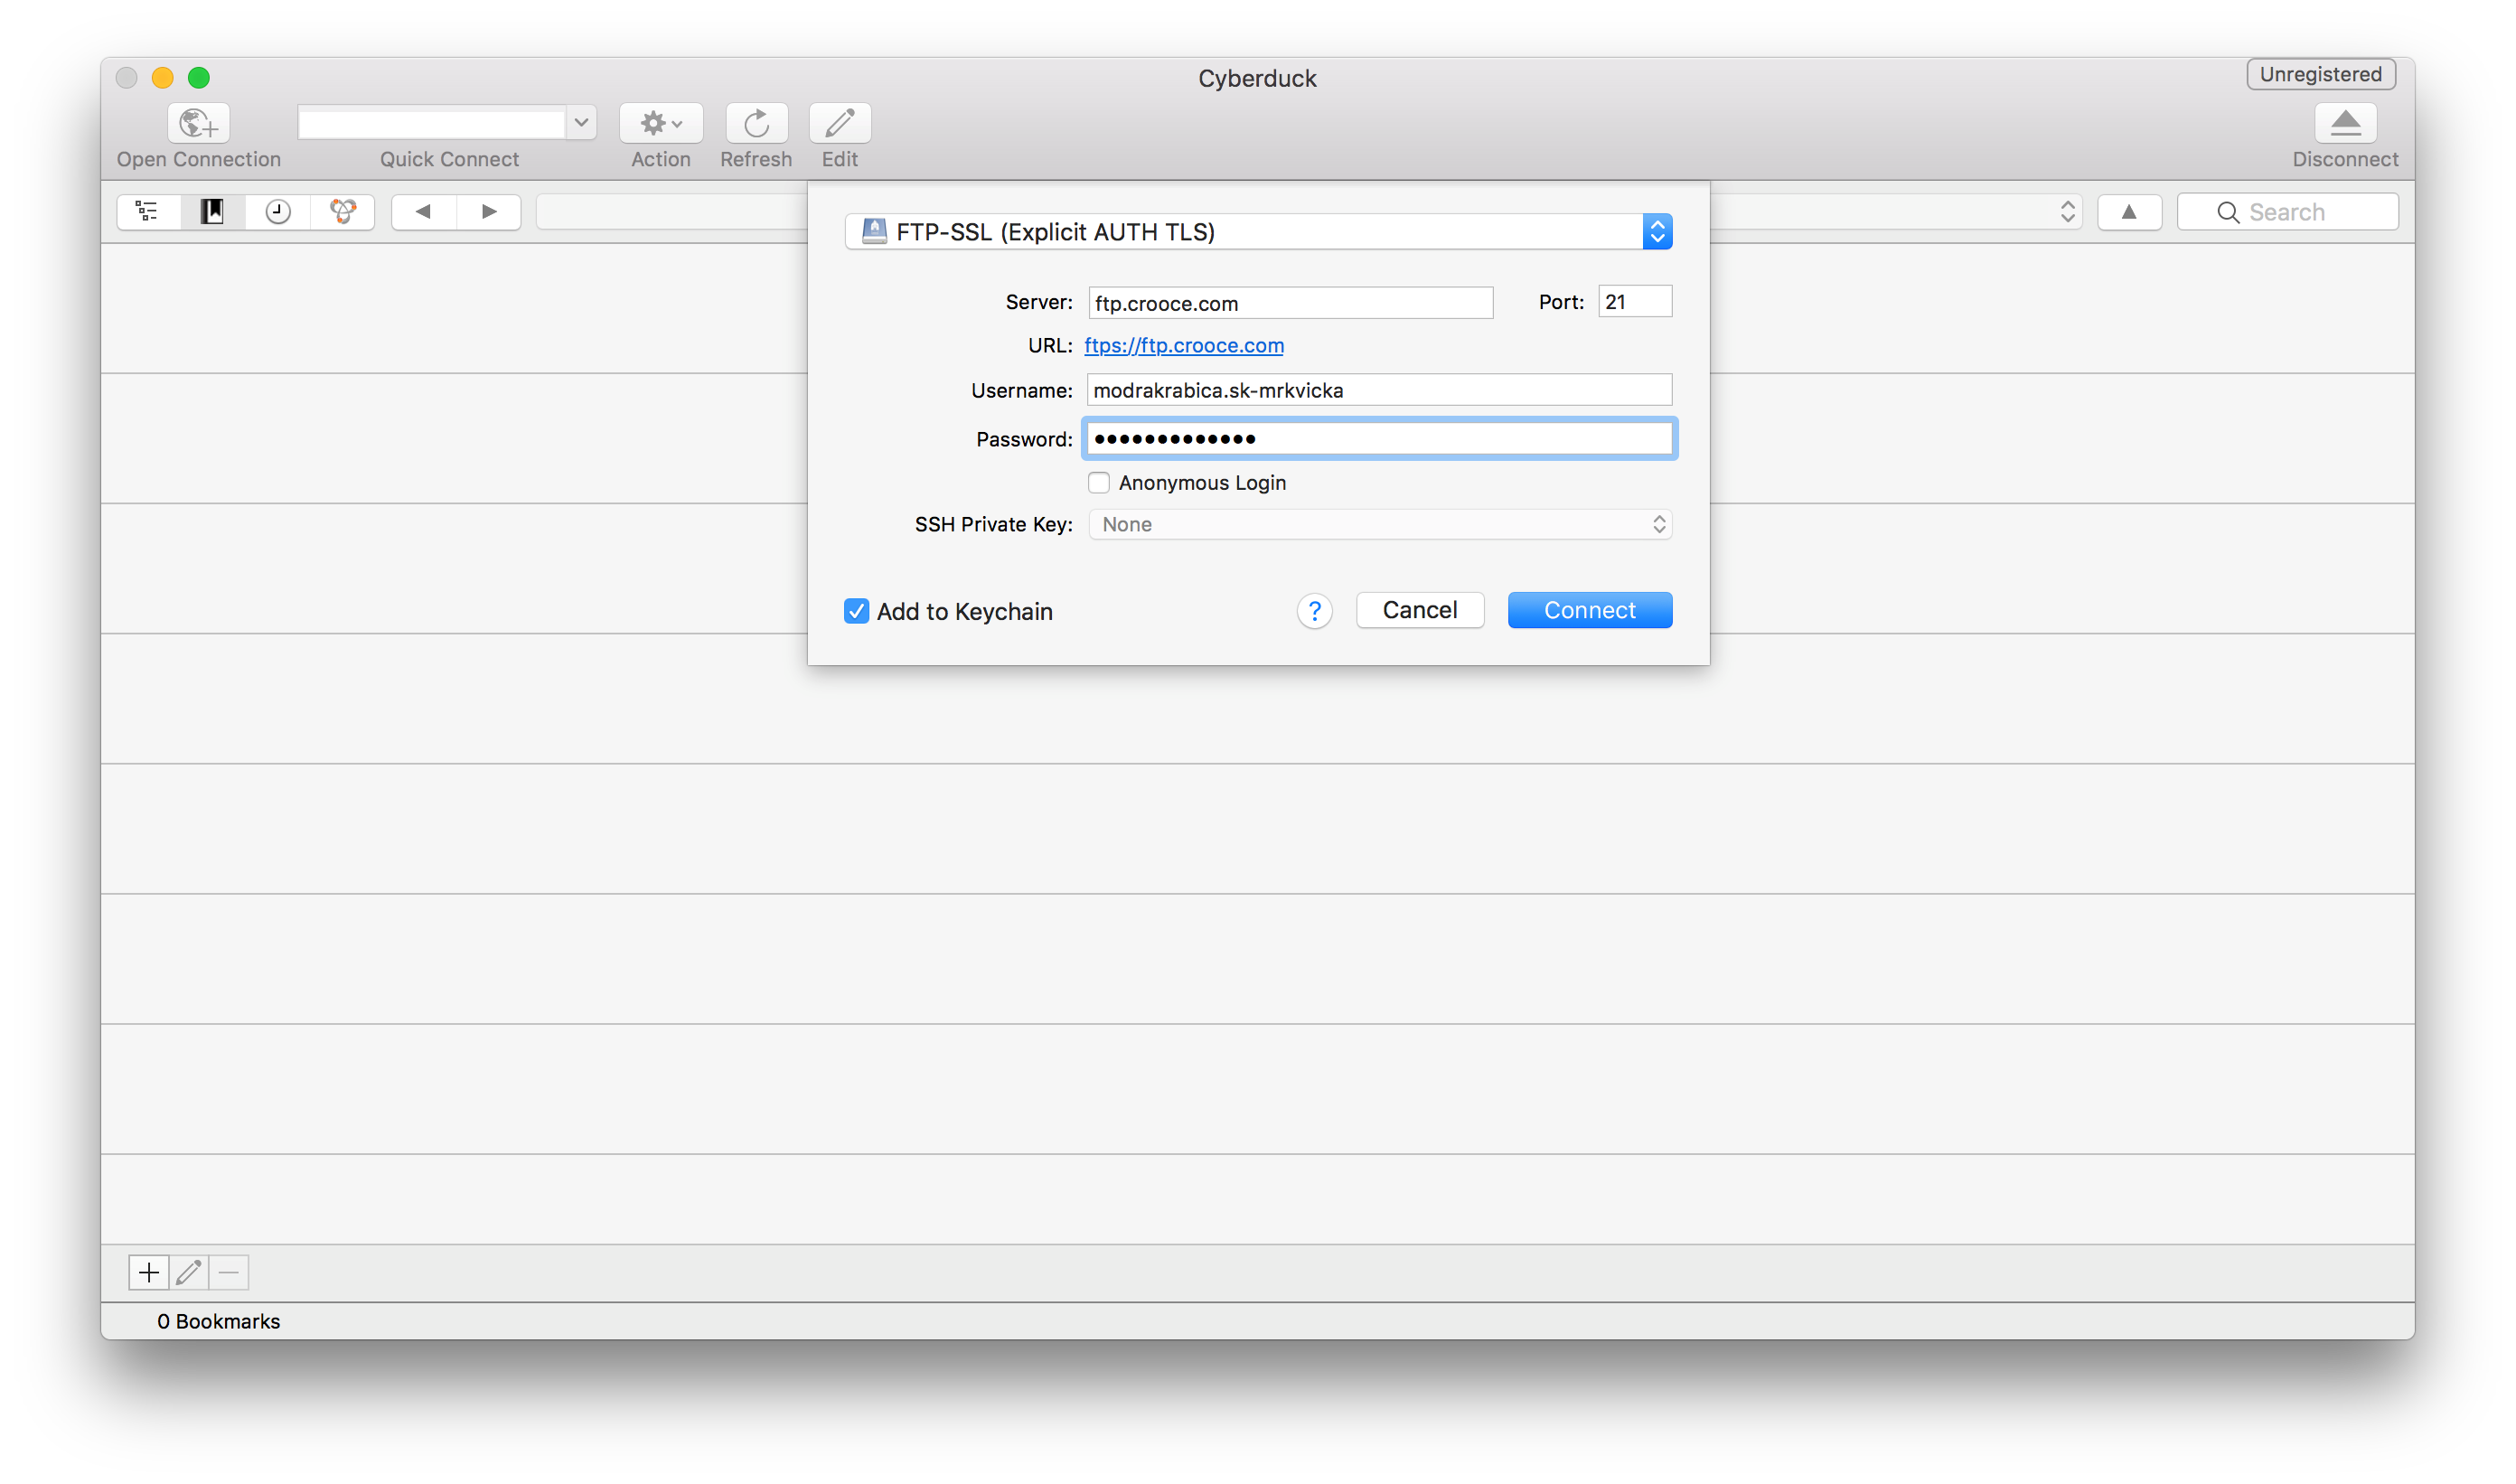The width and height of the screenshot is (2516, 1484).
Task: Show the Bonjour view
Action: (x=343, y=212)
